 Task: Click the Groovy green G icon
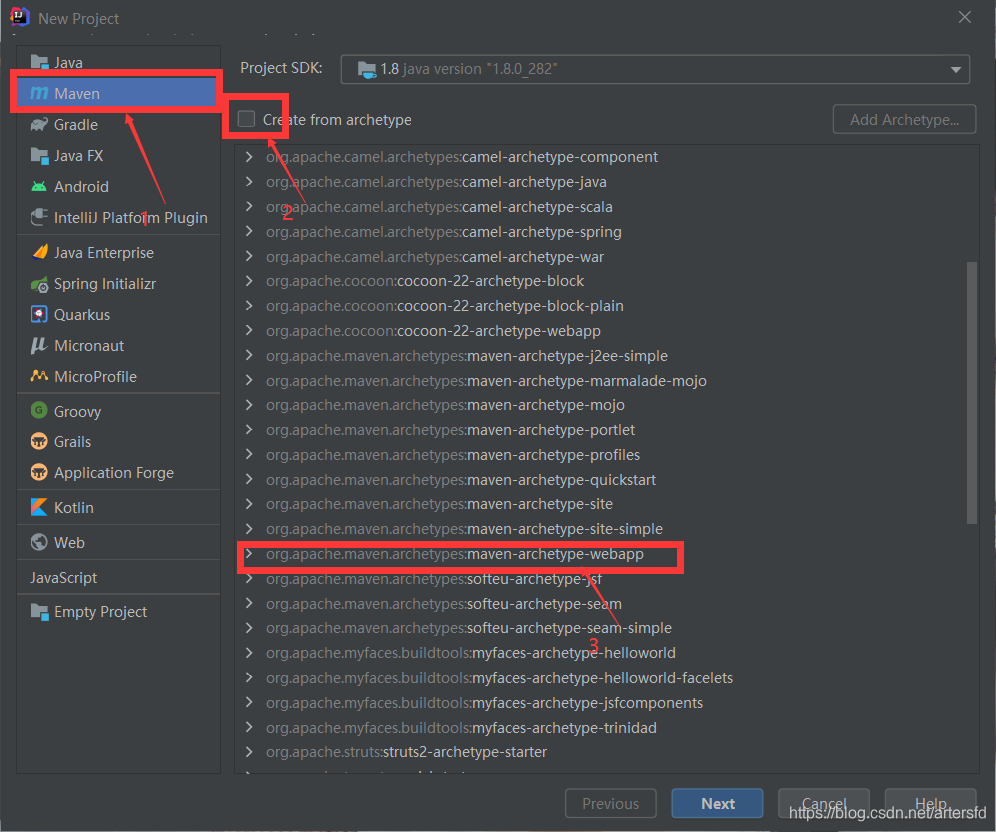click(x=39, y=410)
